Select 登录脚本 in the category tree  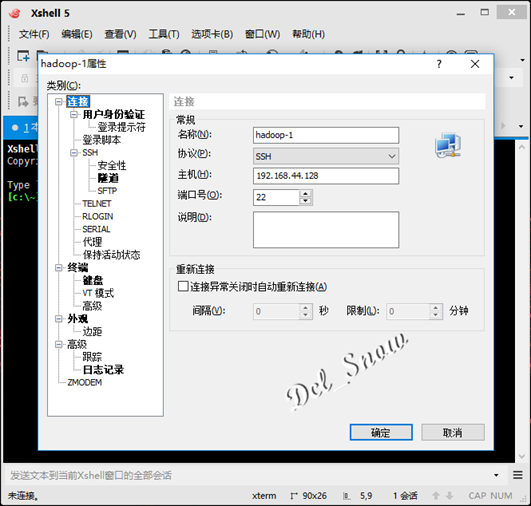pos(102,140)
